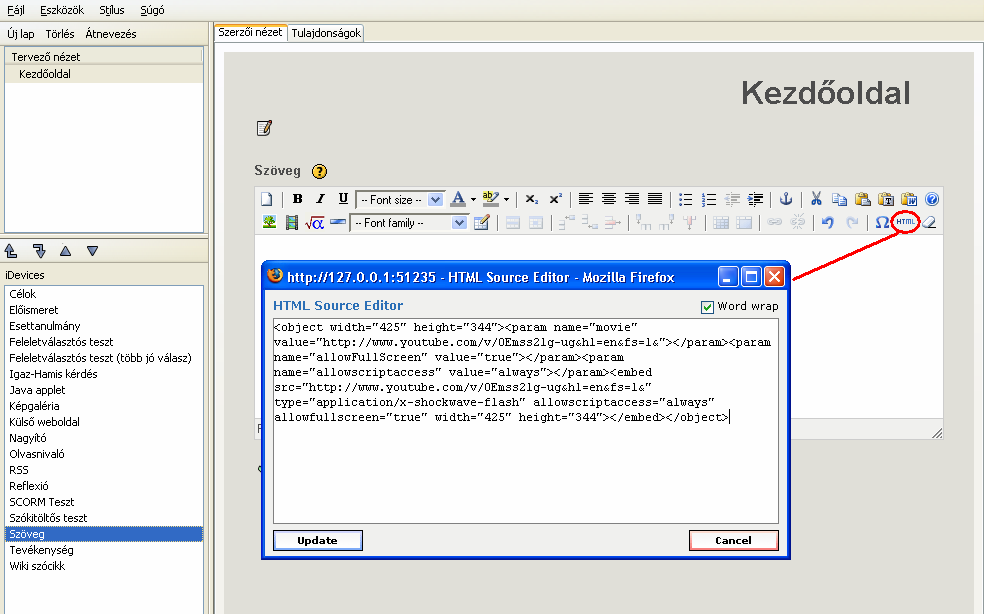Paste from clipboard icon

[x=862, y=199]
